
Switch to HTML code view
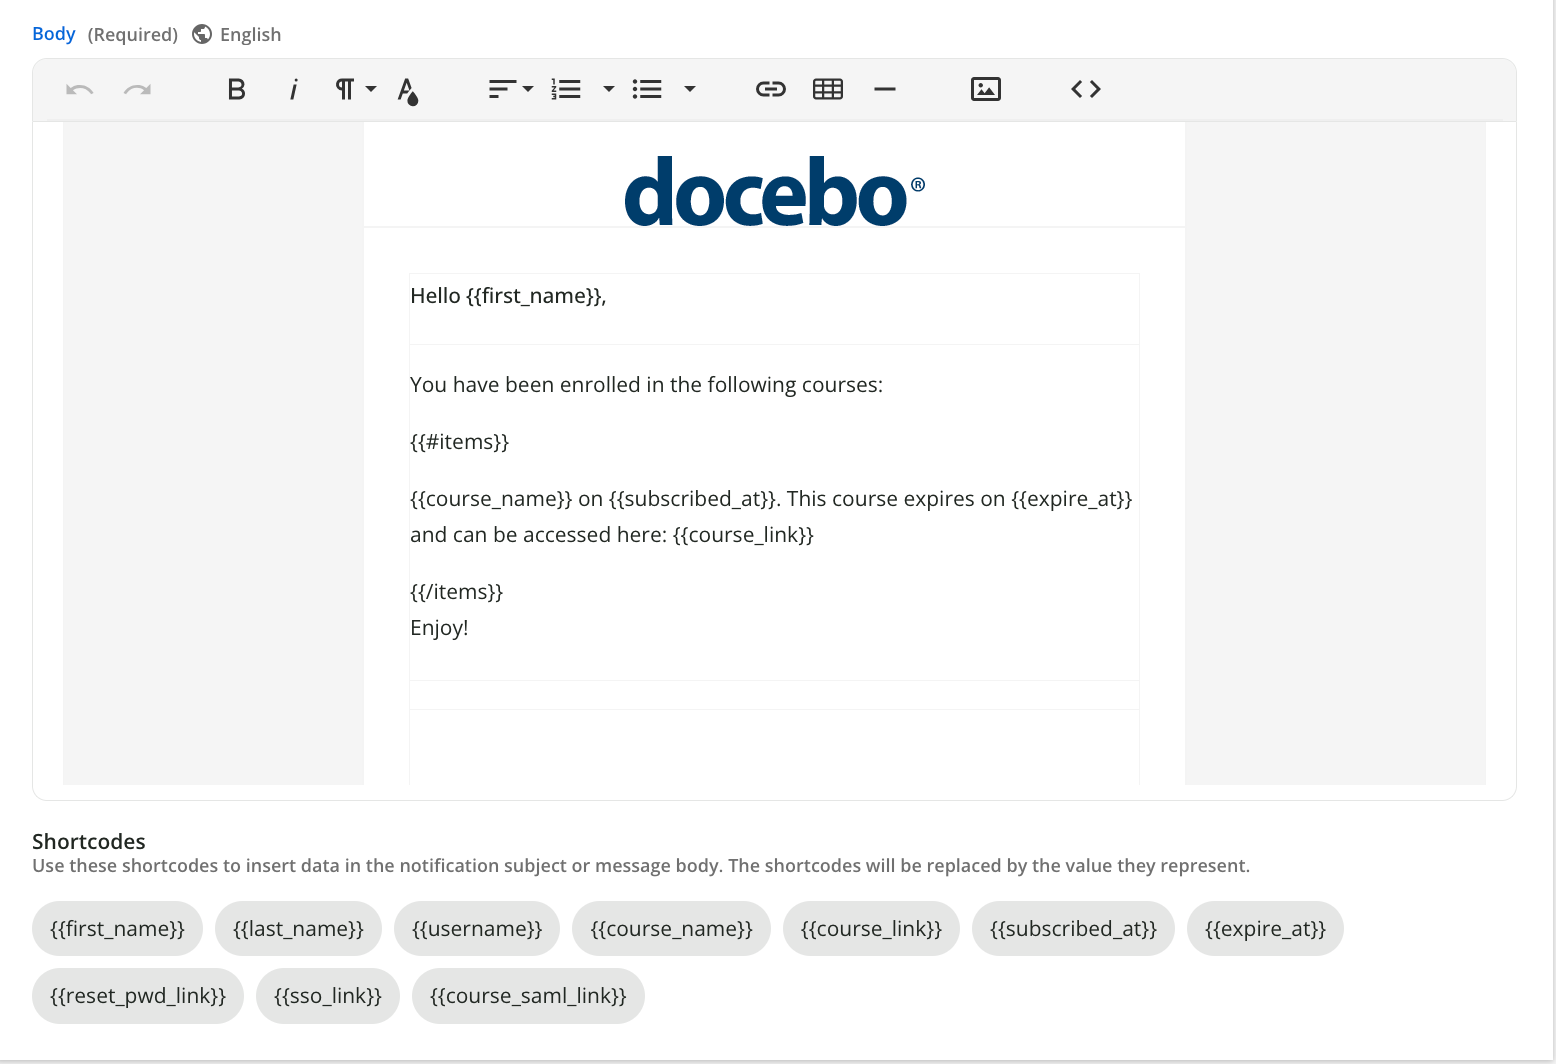point(1085,90)
